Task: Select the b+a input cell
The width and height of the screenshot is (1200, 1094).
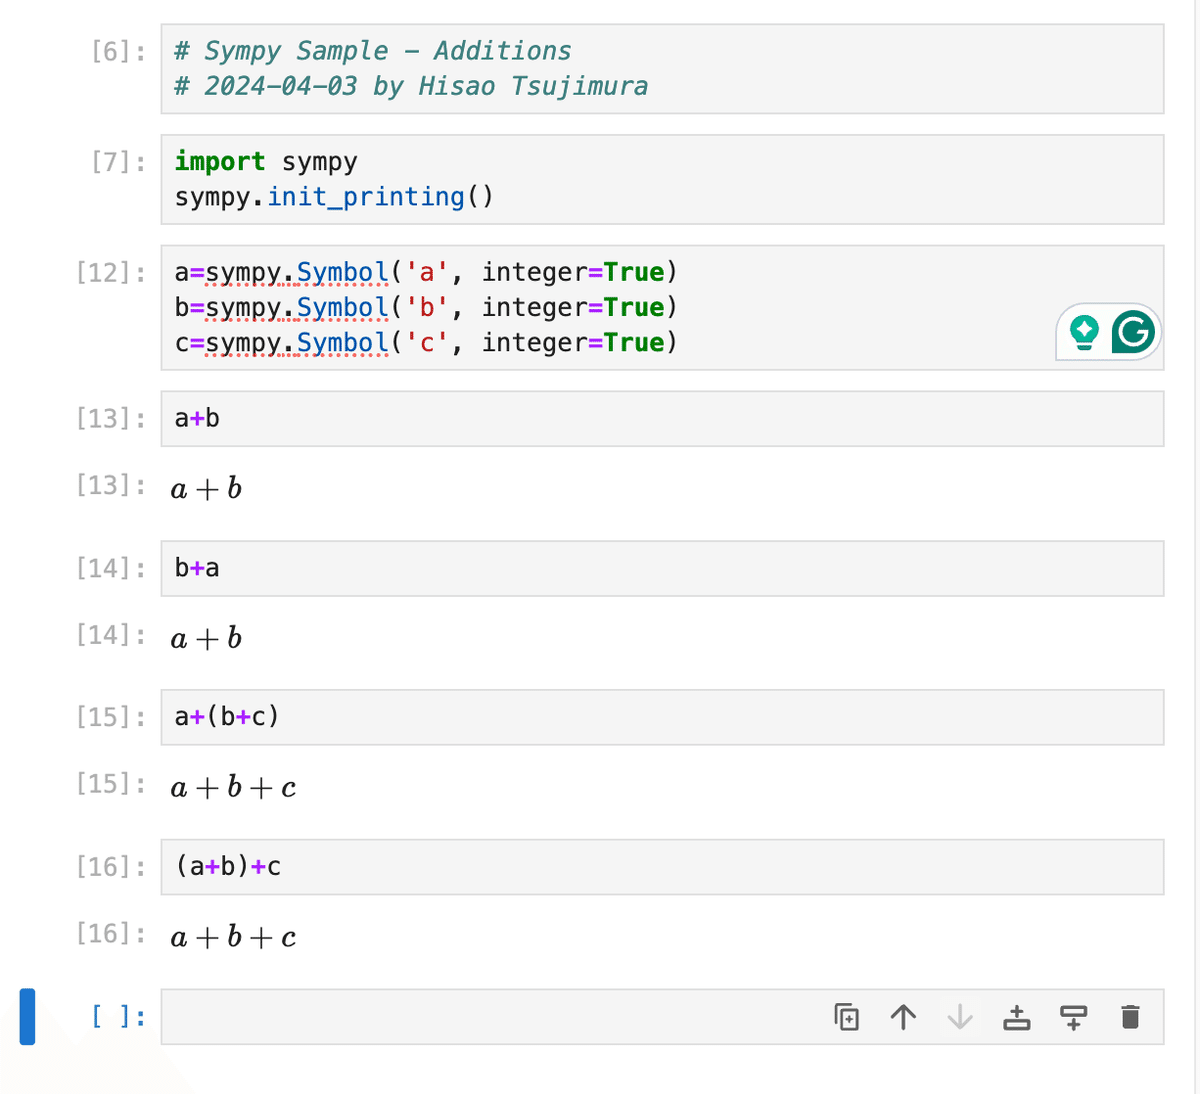Action: coord(660,568)
